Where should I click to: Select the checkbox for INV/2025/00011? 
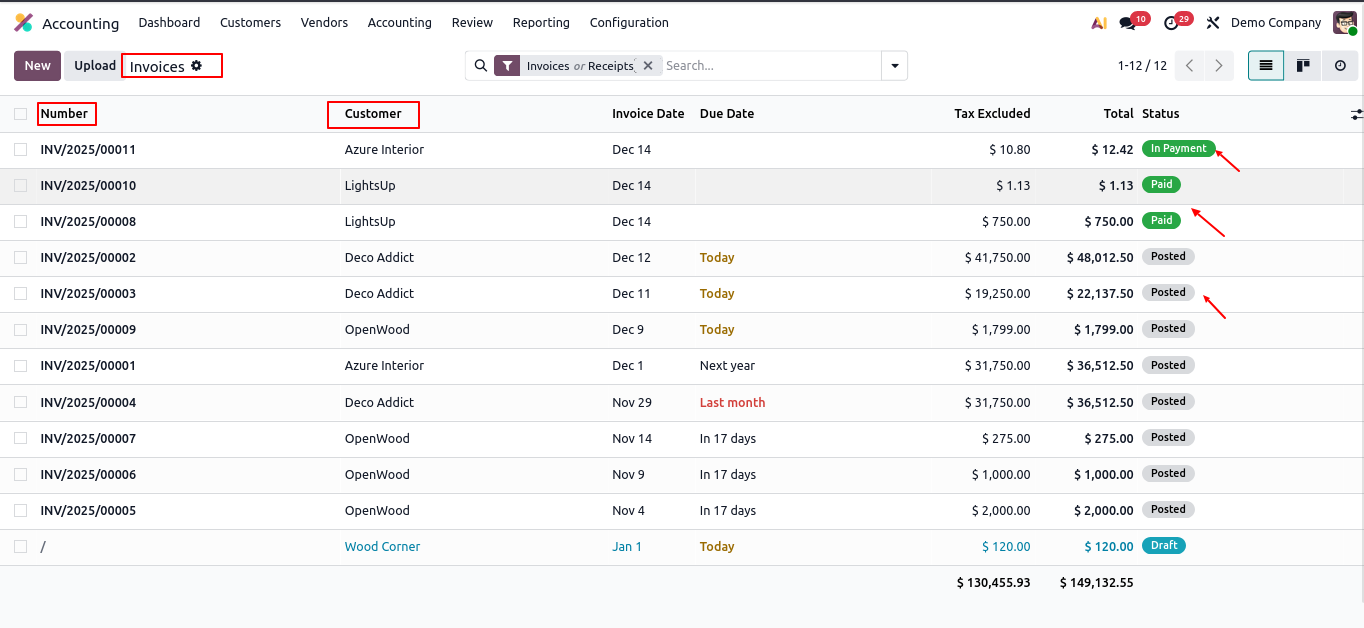coord(21,150)
